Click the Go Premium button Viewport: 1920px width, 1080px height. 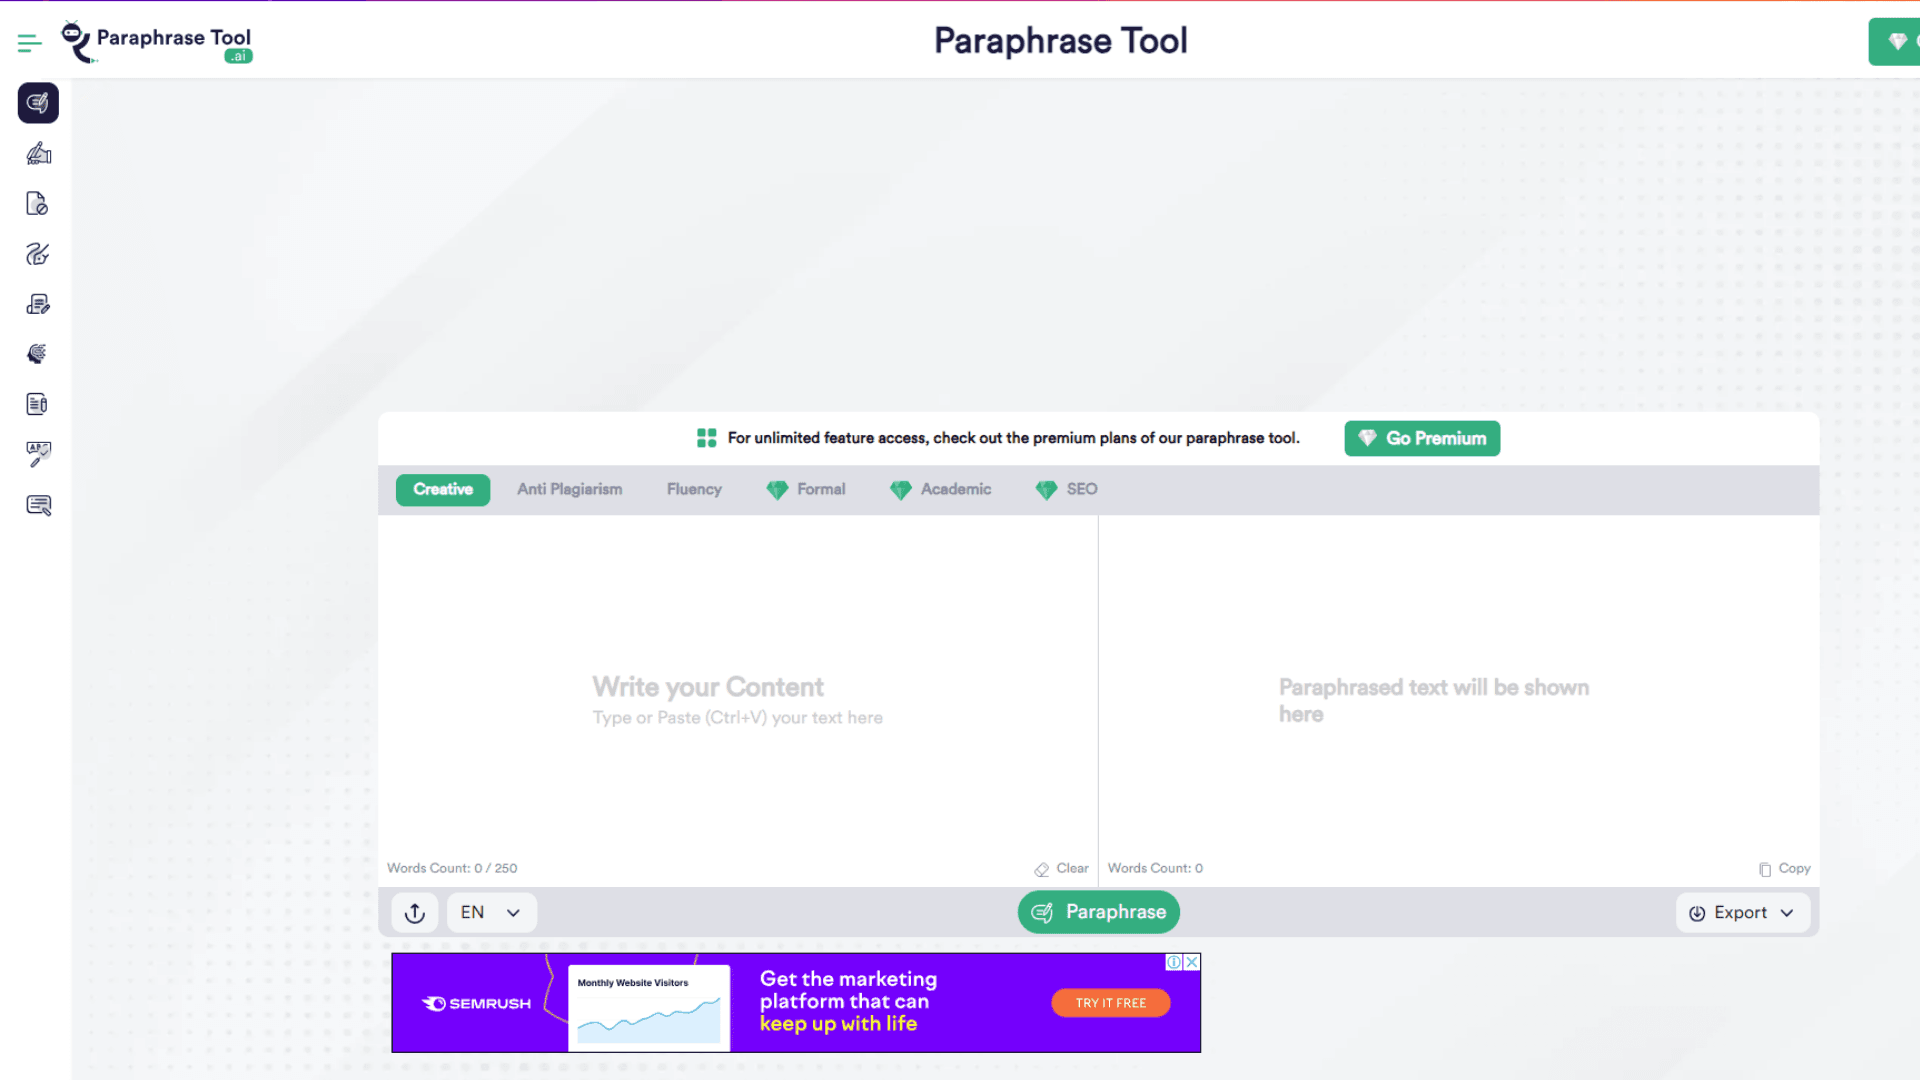[1421, 438]
